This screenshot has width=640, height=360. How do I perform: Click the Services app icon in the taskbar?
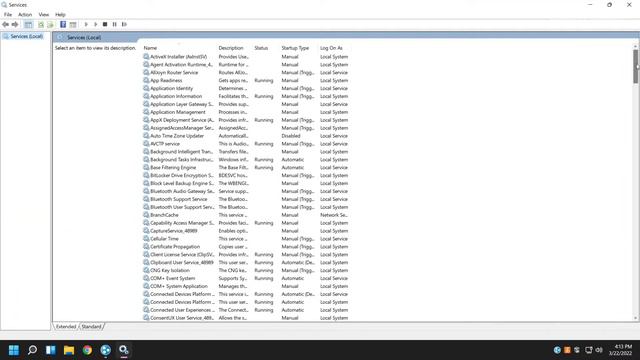[x=124, y=350]
